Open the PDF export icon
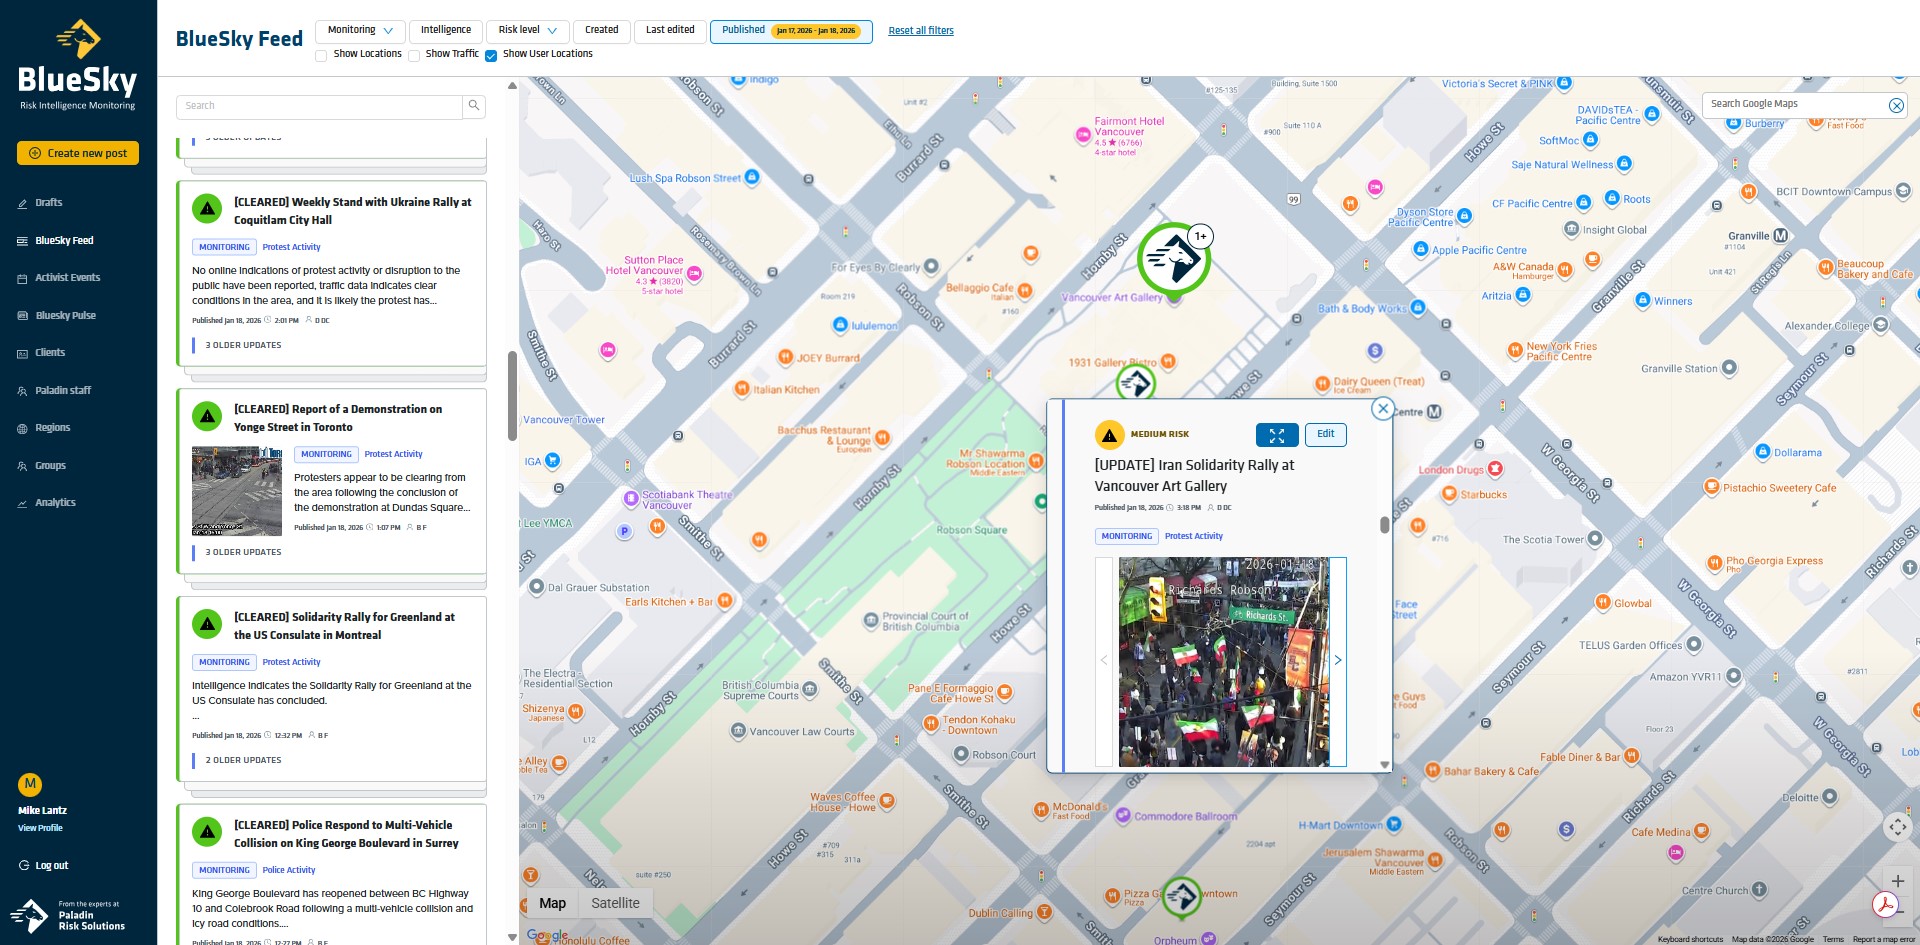The height and width of the screenshot is (945, 1920). pyautogui.click(x=1885, y=905)
